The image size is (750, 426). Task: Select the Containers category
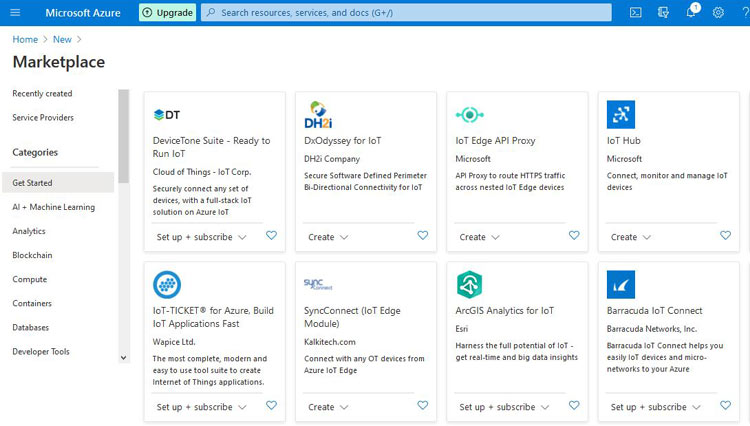[32, 303]
